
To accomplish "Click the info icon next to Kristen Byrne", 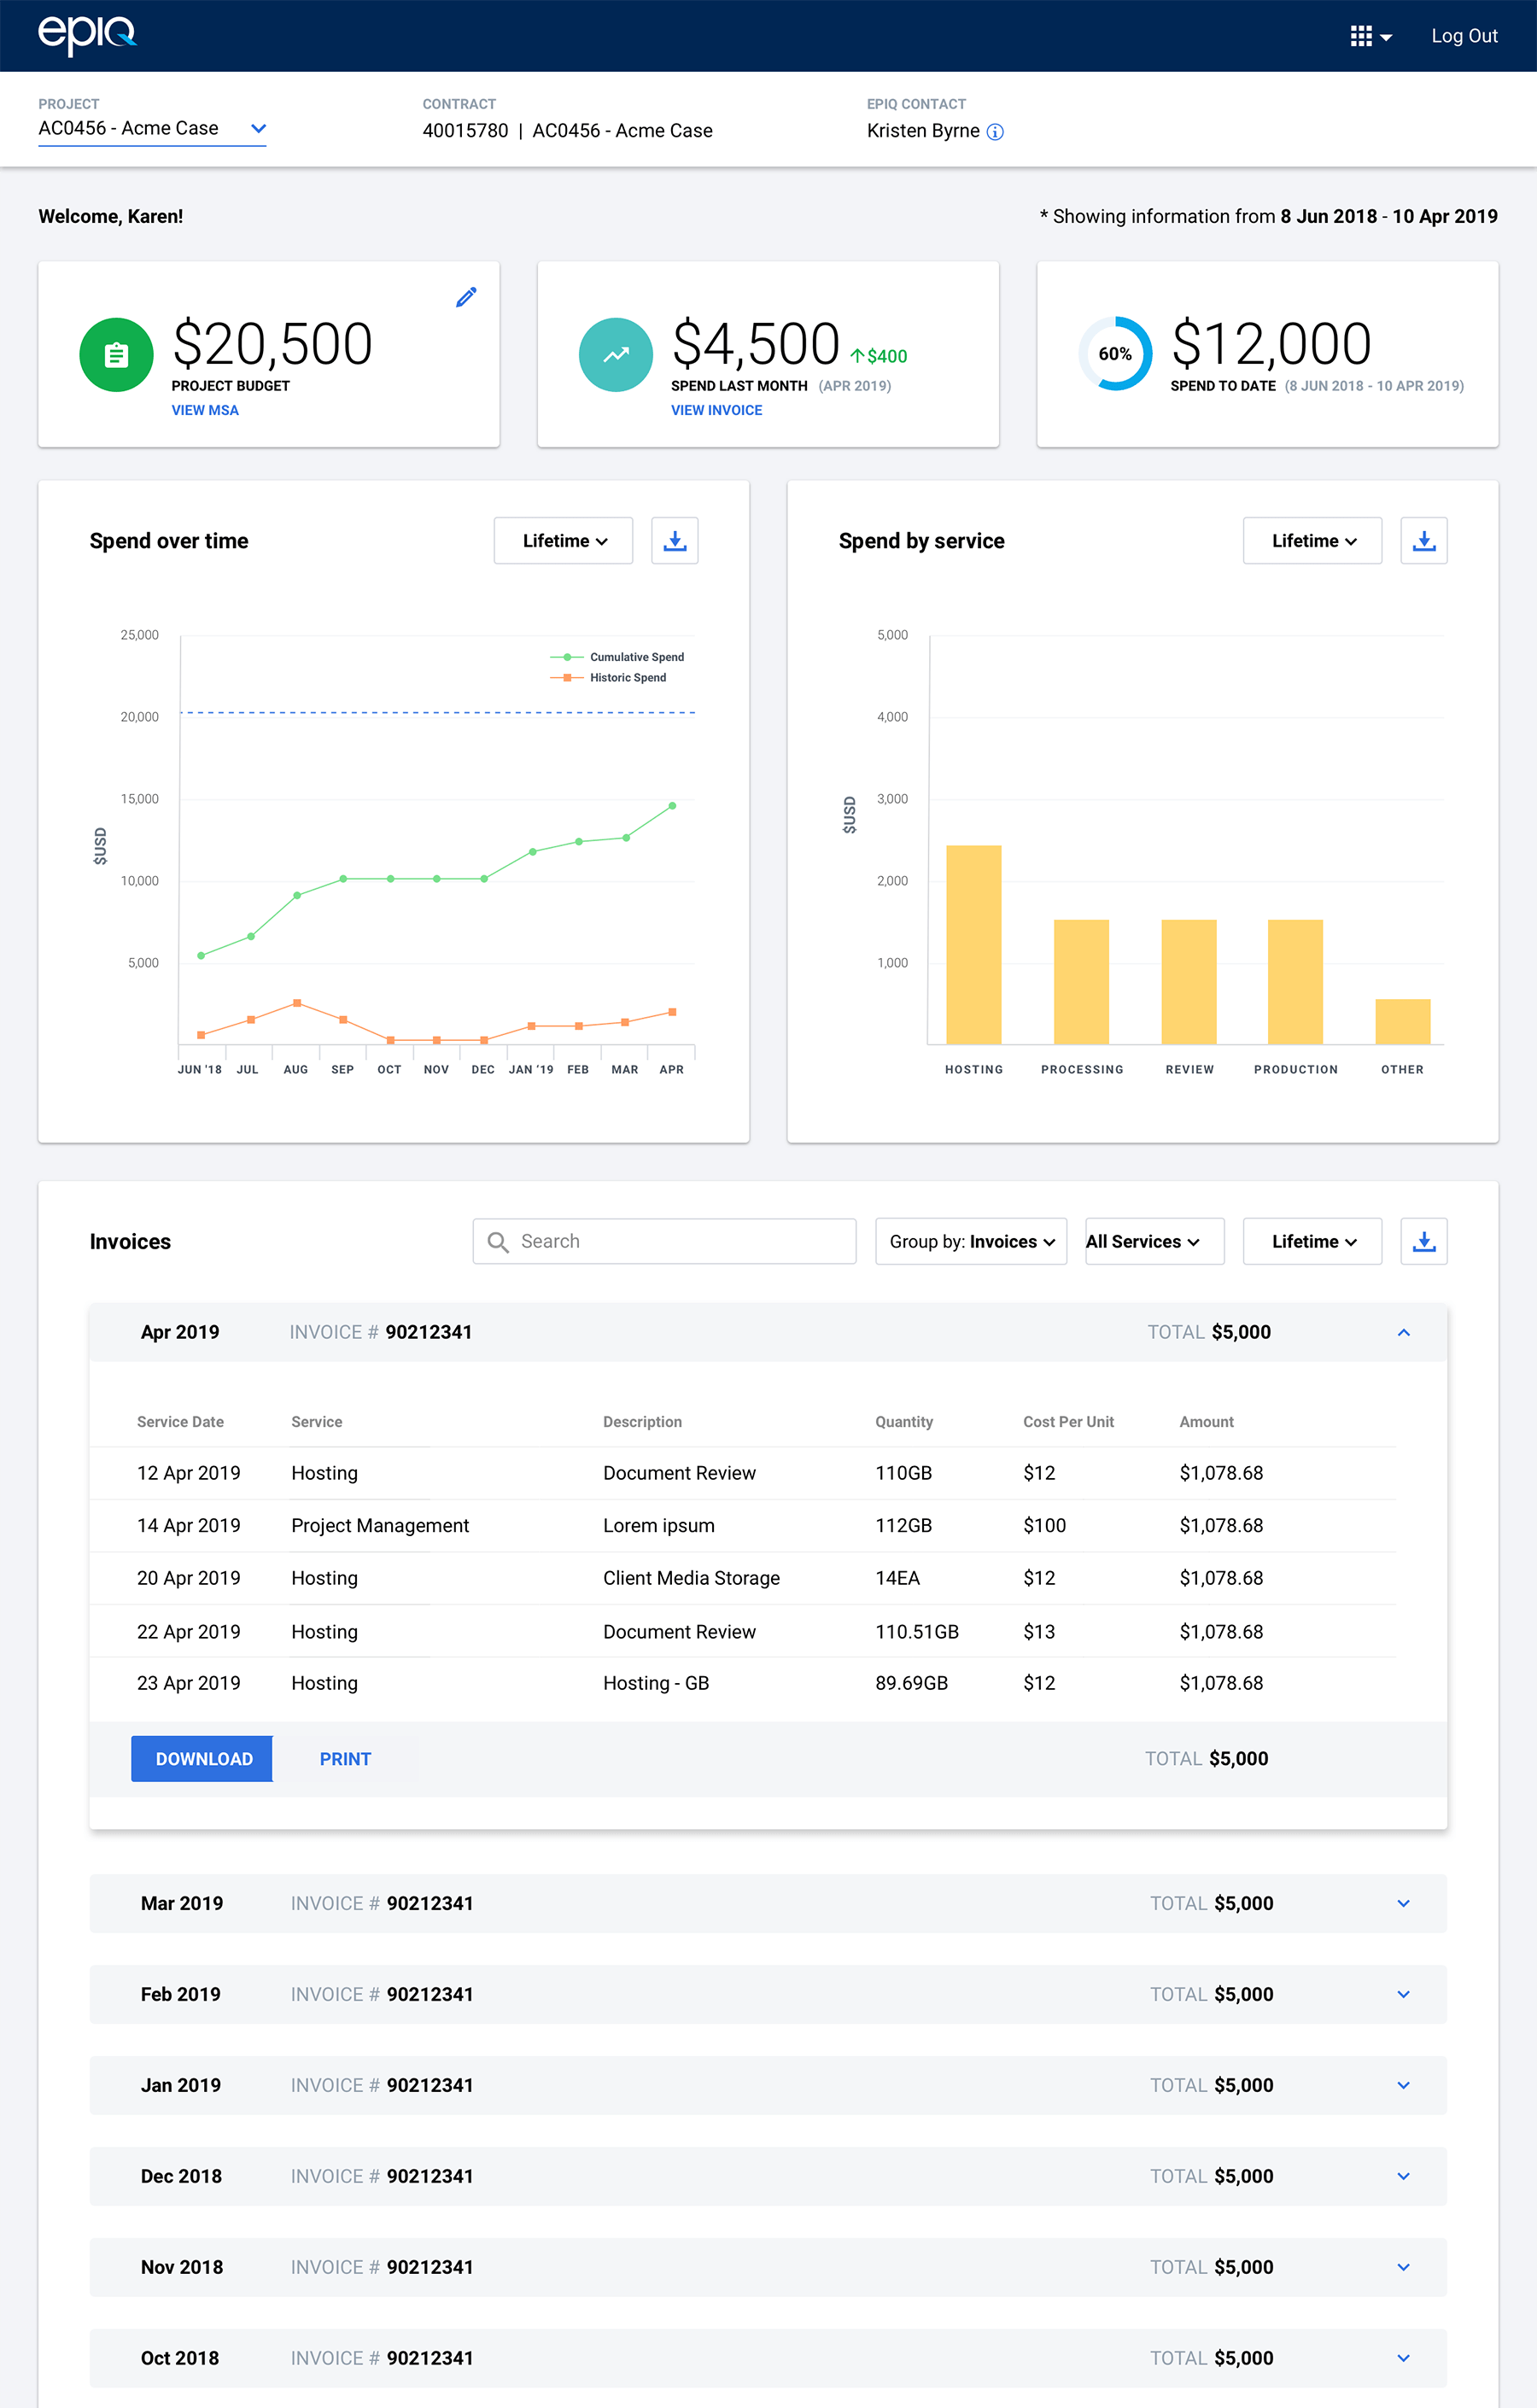I will (x=995, y=132).
